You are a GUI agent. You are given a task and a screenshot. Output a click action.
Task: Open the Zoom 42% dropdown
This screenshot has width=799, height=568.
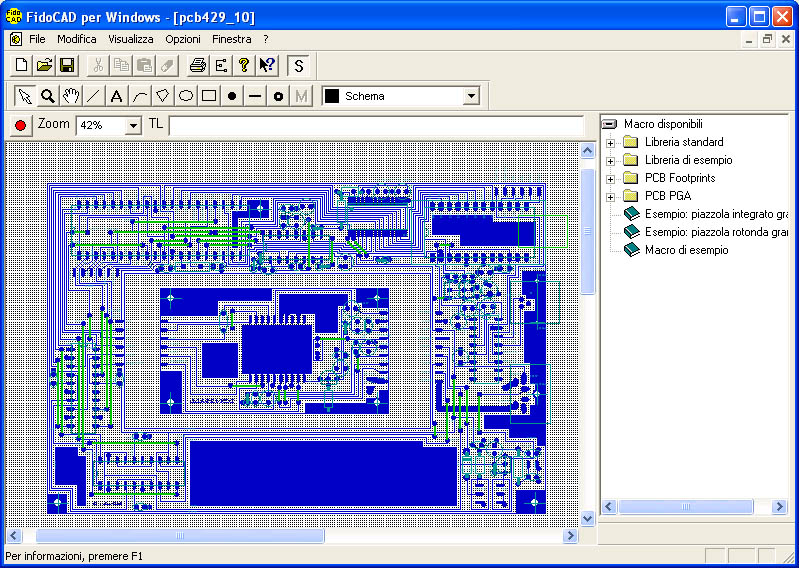pyautogui.click(x=134, y=125)
